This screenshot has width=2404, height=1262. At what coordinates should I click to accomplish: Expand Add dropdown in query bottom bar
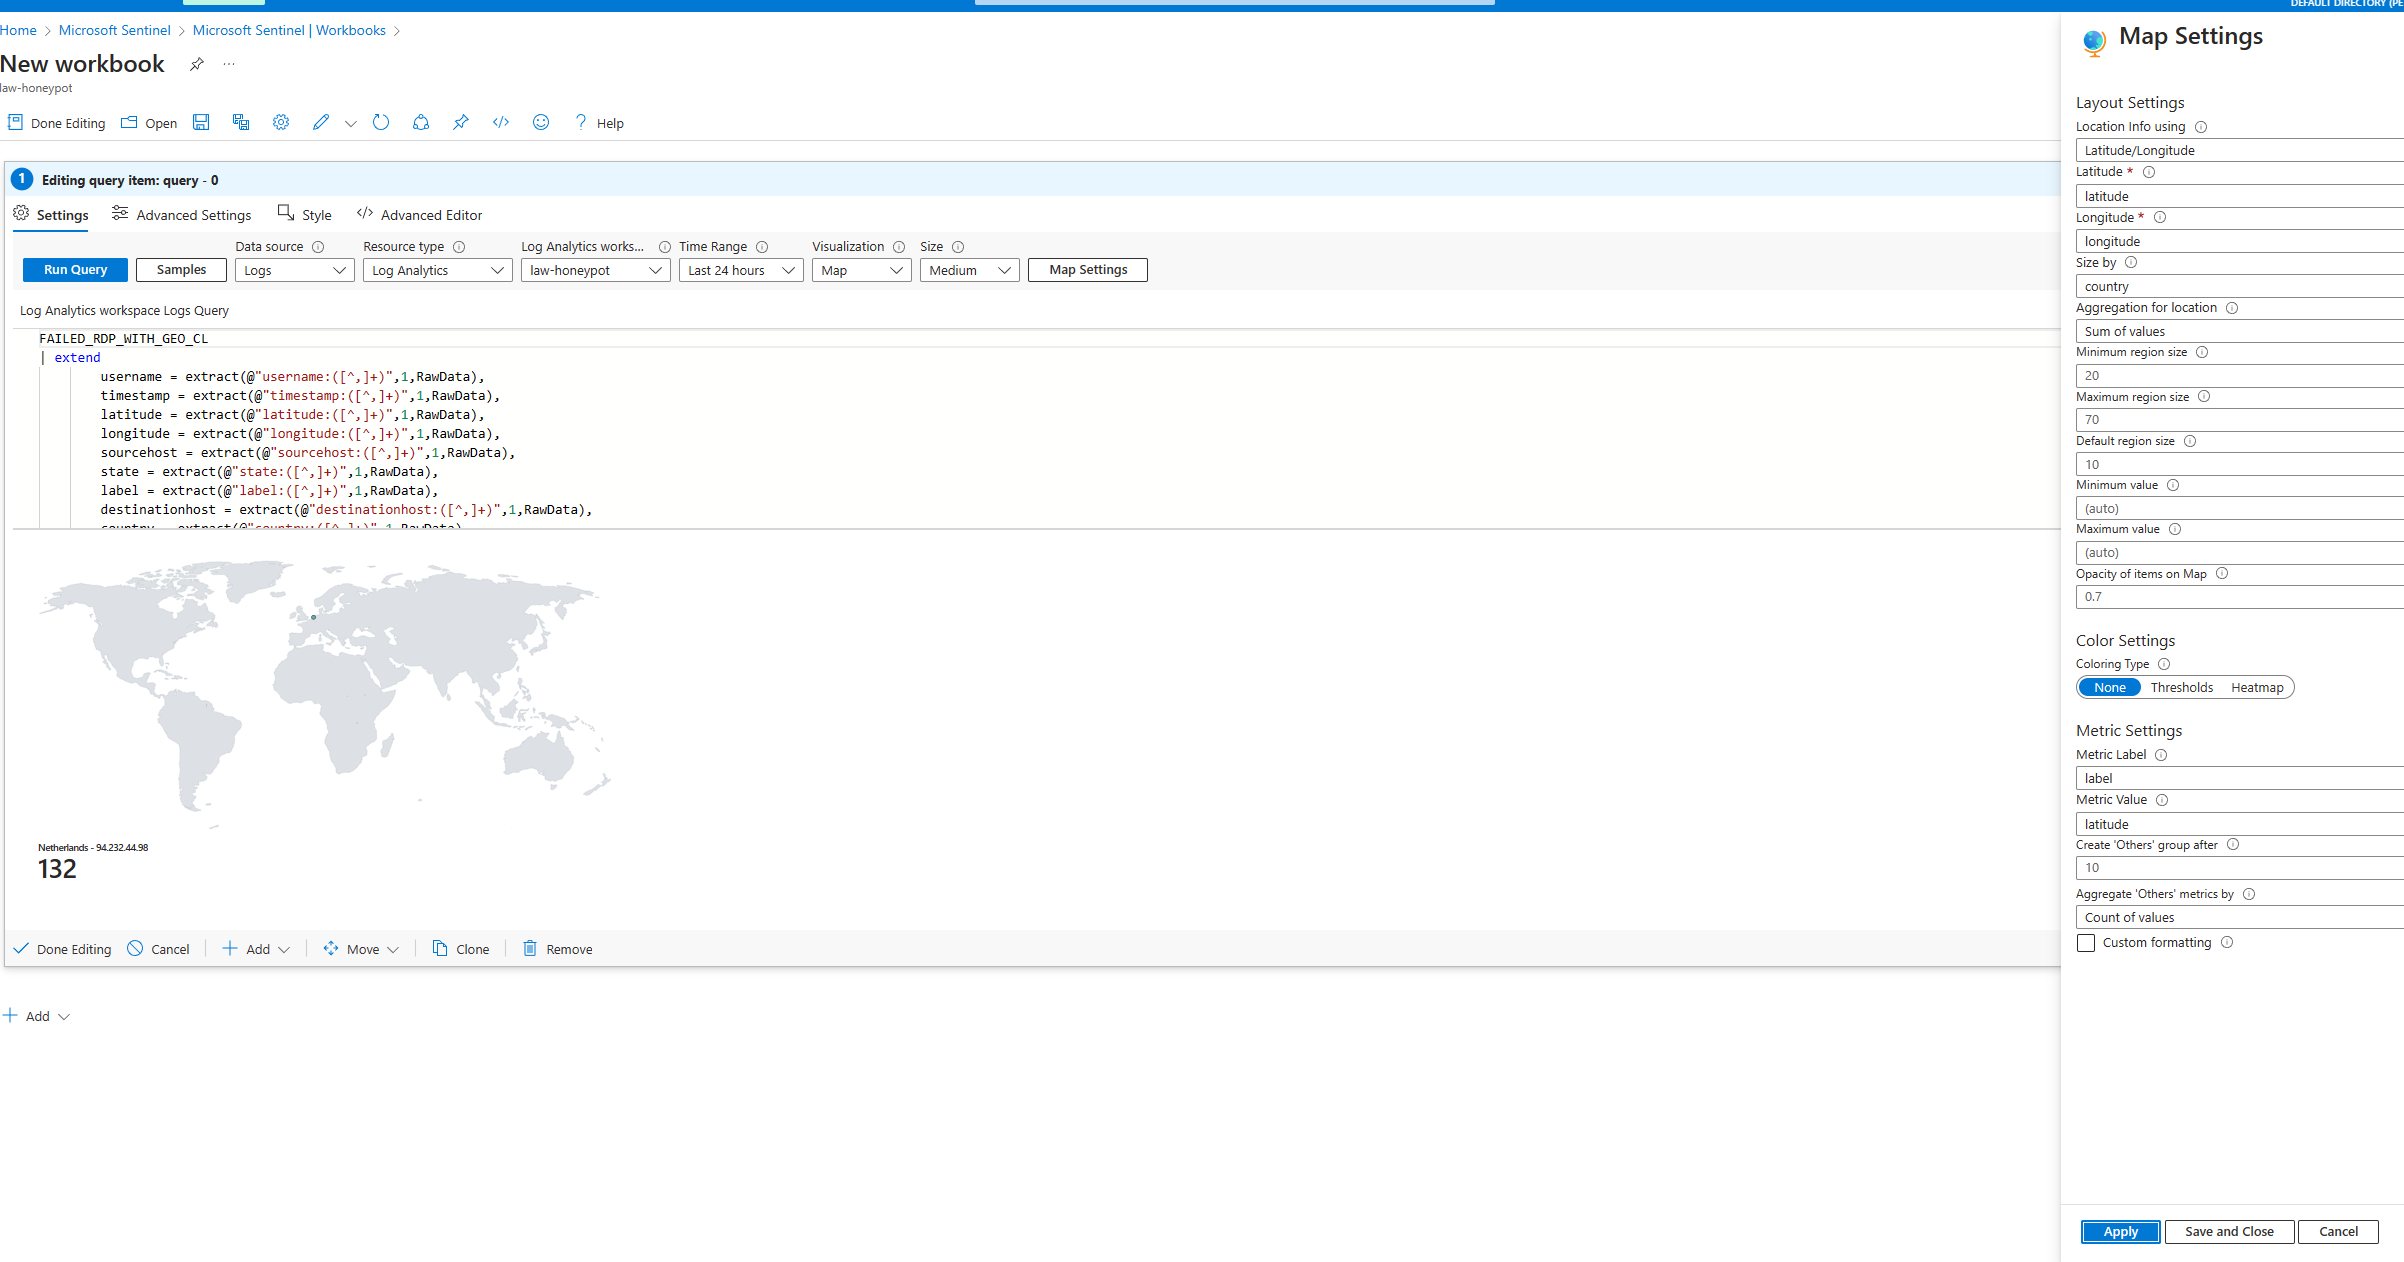point(256,949)
